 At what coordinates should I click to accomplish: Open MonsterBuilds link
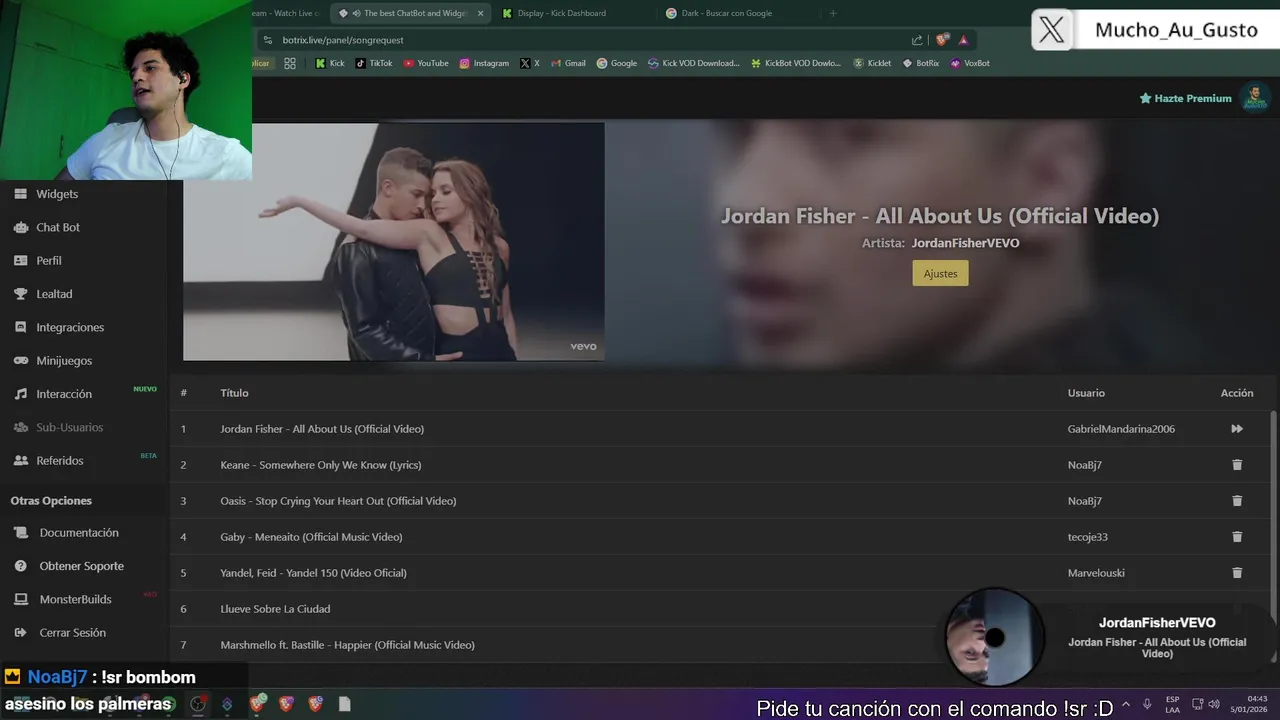[x=75, y=599]
